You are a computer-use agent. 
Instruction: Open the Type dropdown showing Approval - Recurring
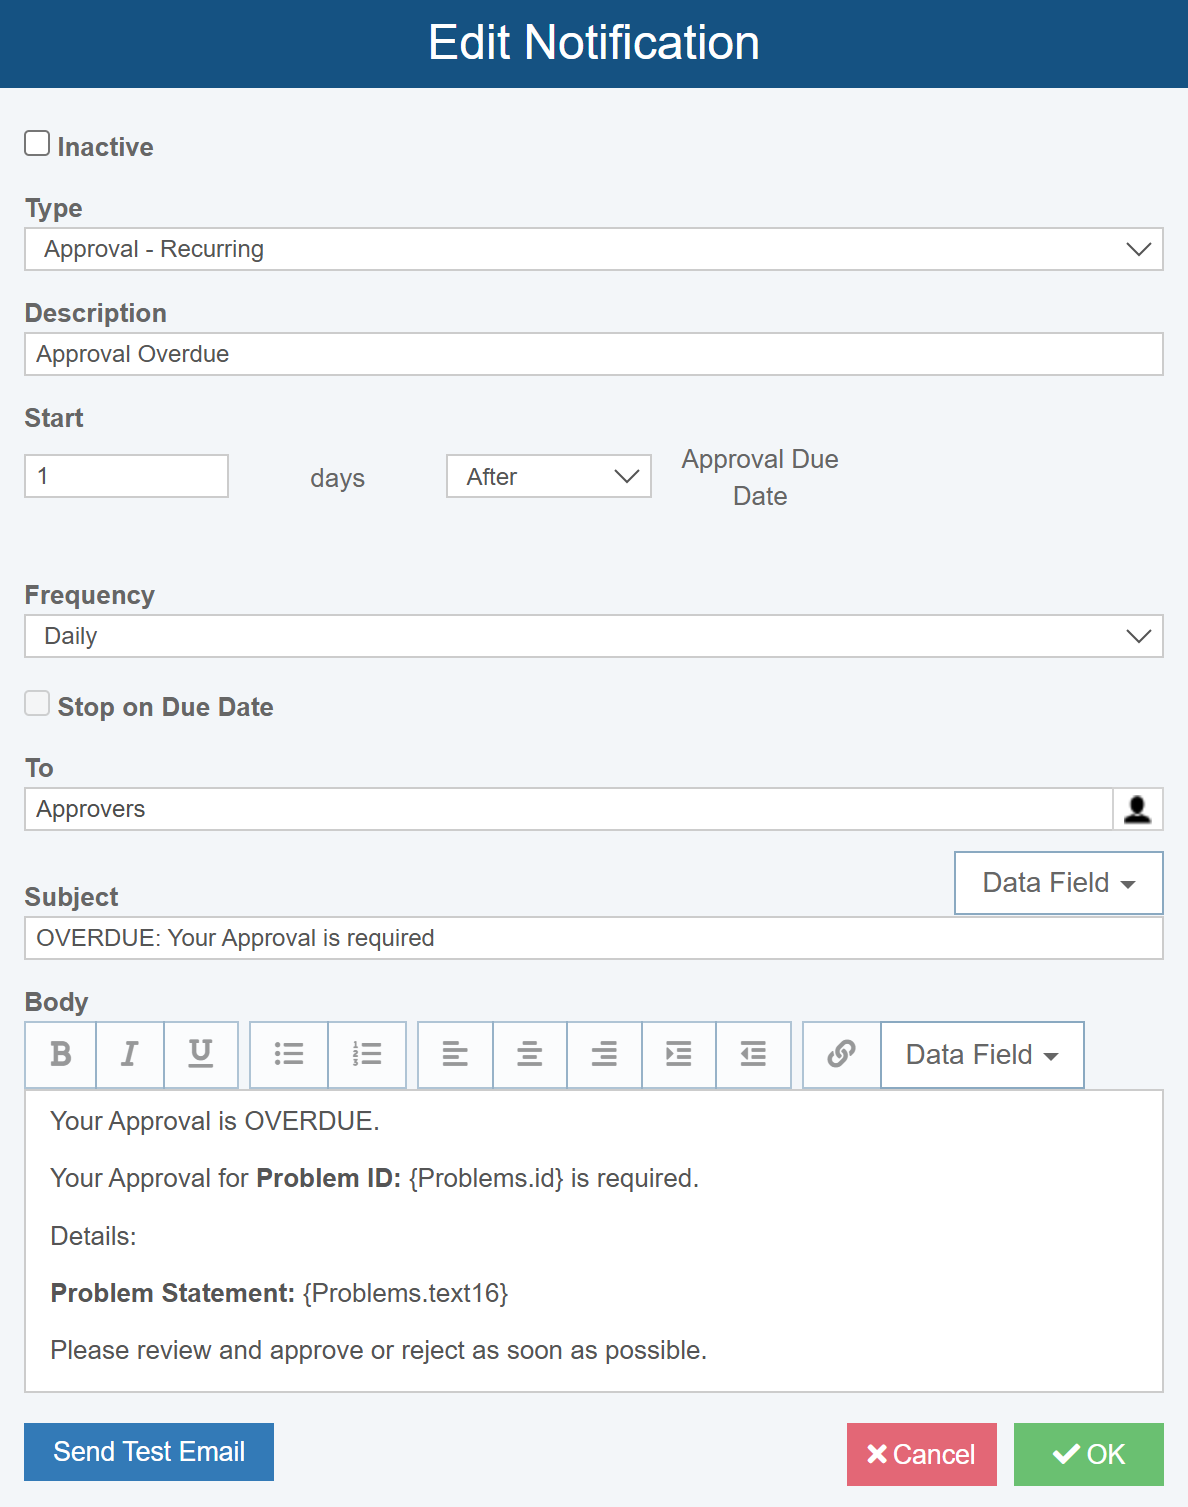tap(593, 249)
